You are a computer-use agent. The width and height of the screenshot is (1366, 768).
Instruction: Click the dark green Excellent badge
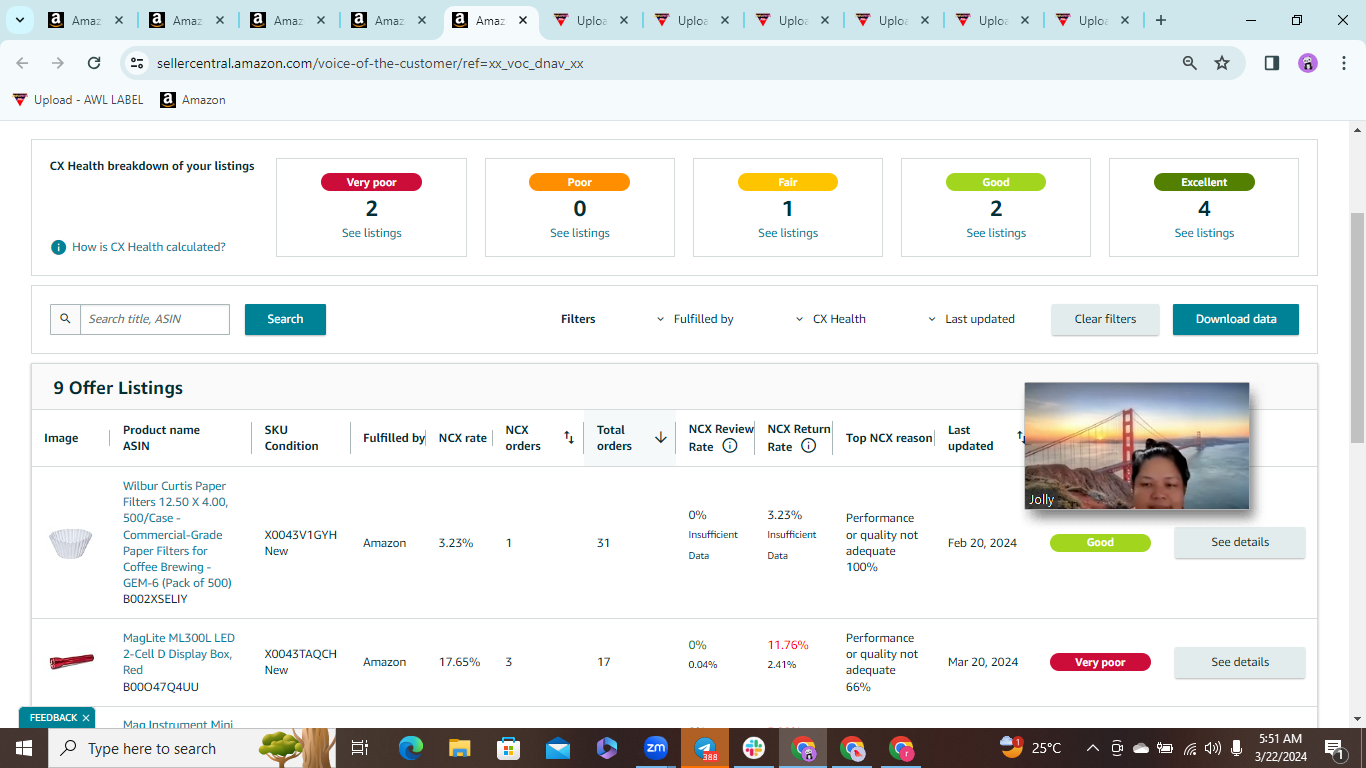(1204, 182)
